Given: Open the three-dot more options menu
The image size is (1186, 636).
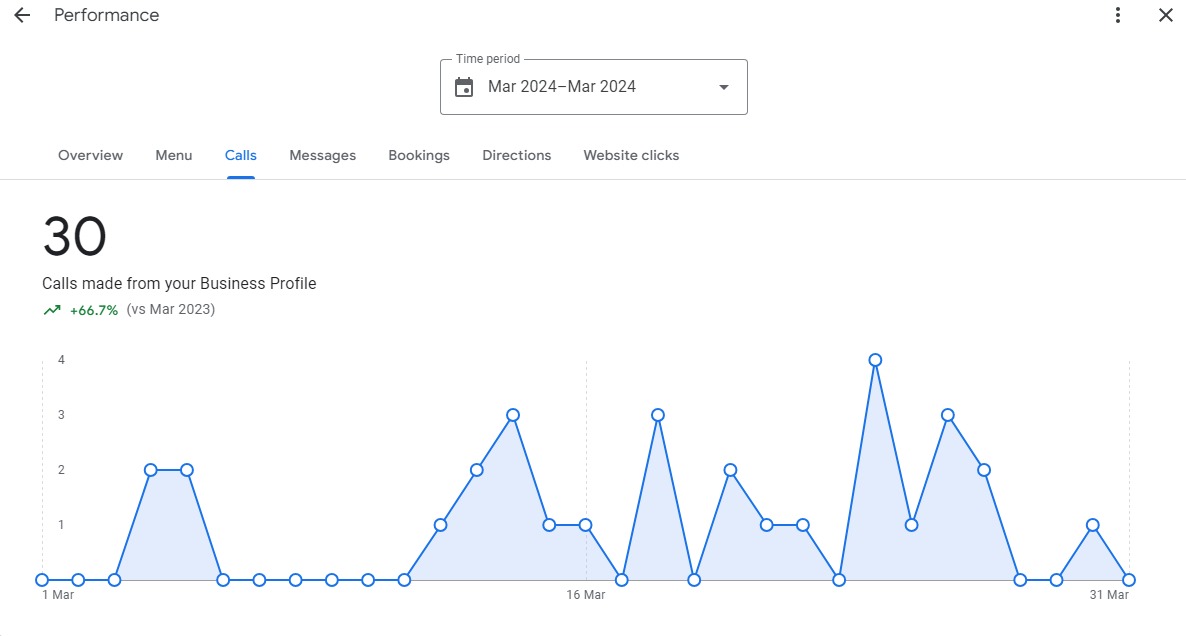Looking at the screenshot, I should 1117,15.
